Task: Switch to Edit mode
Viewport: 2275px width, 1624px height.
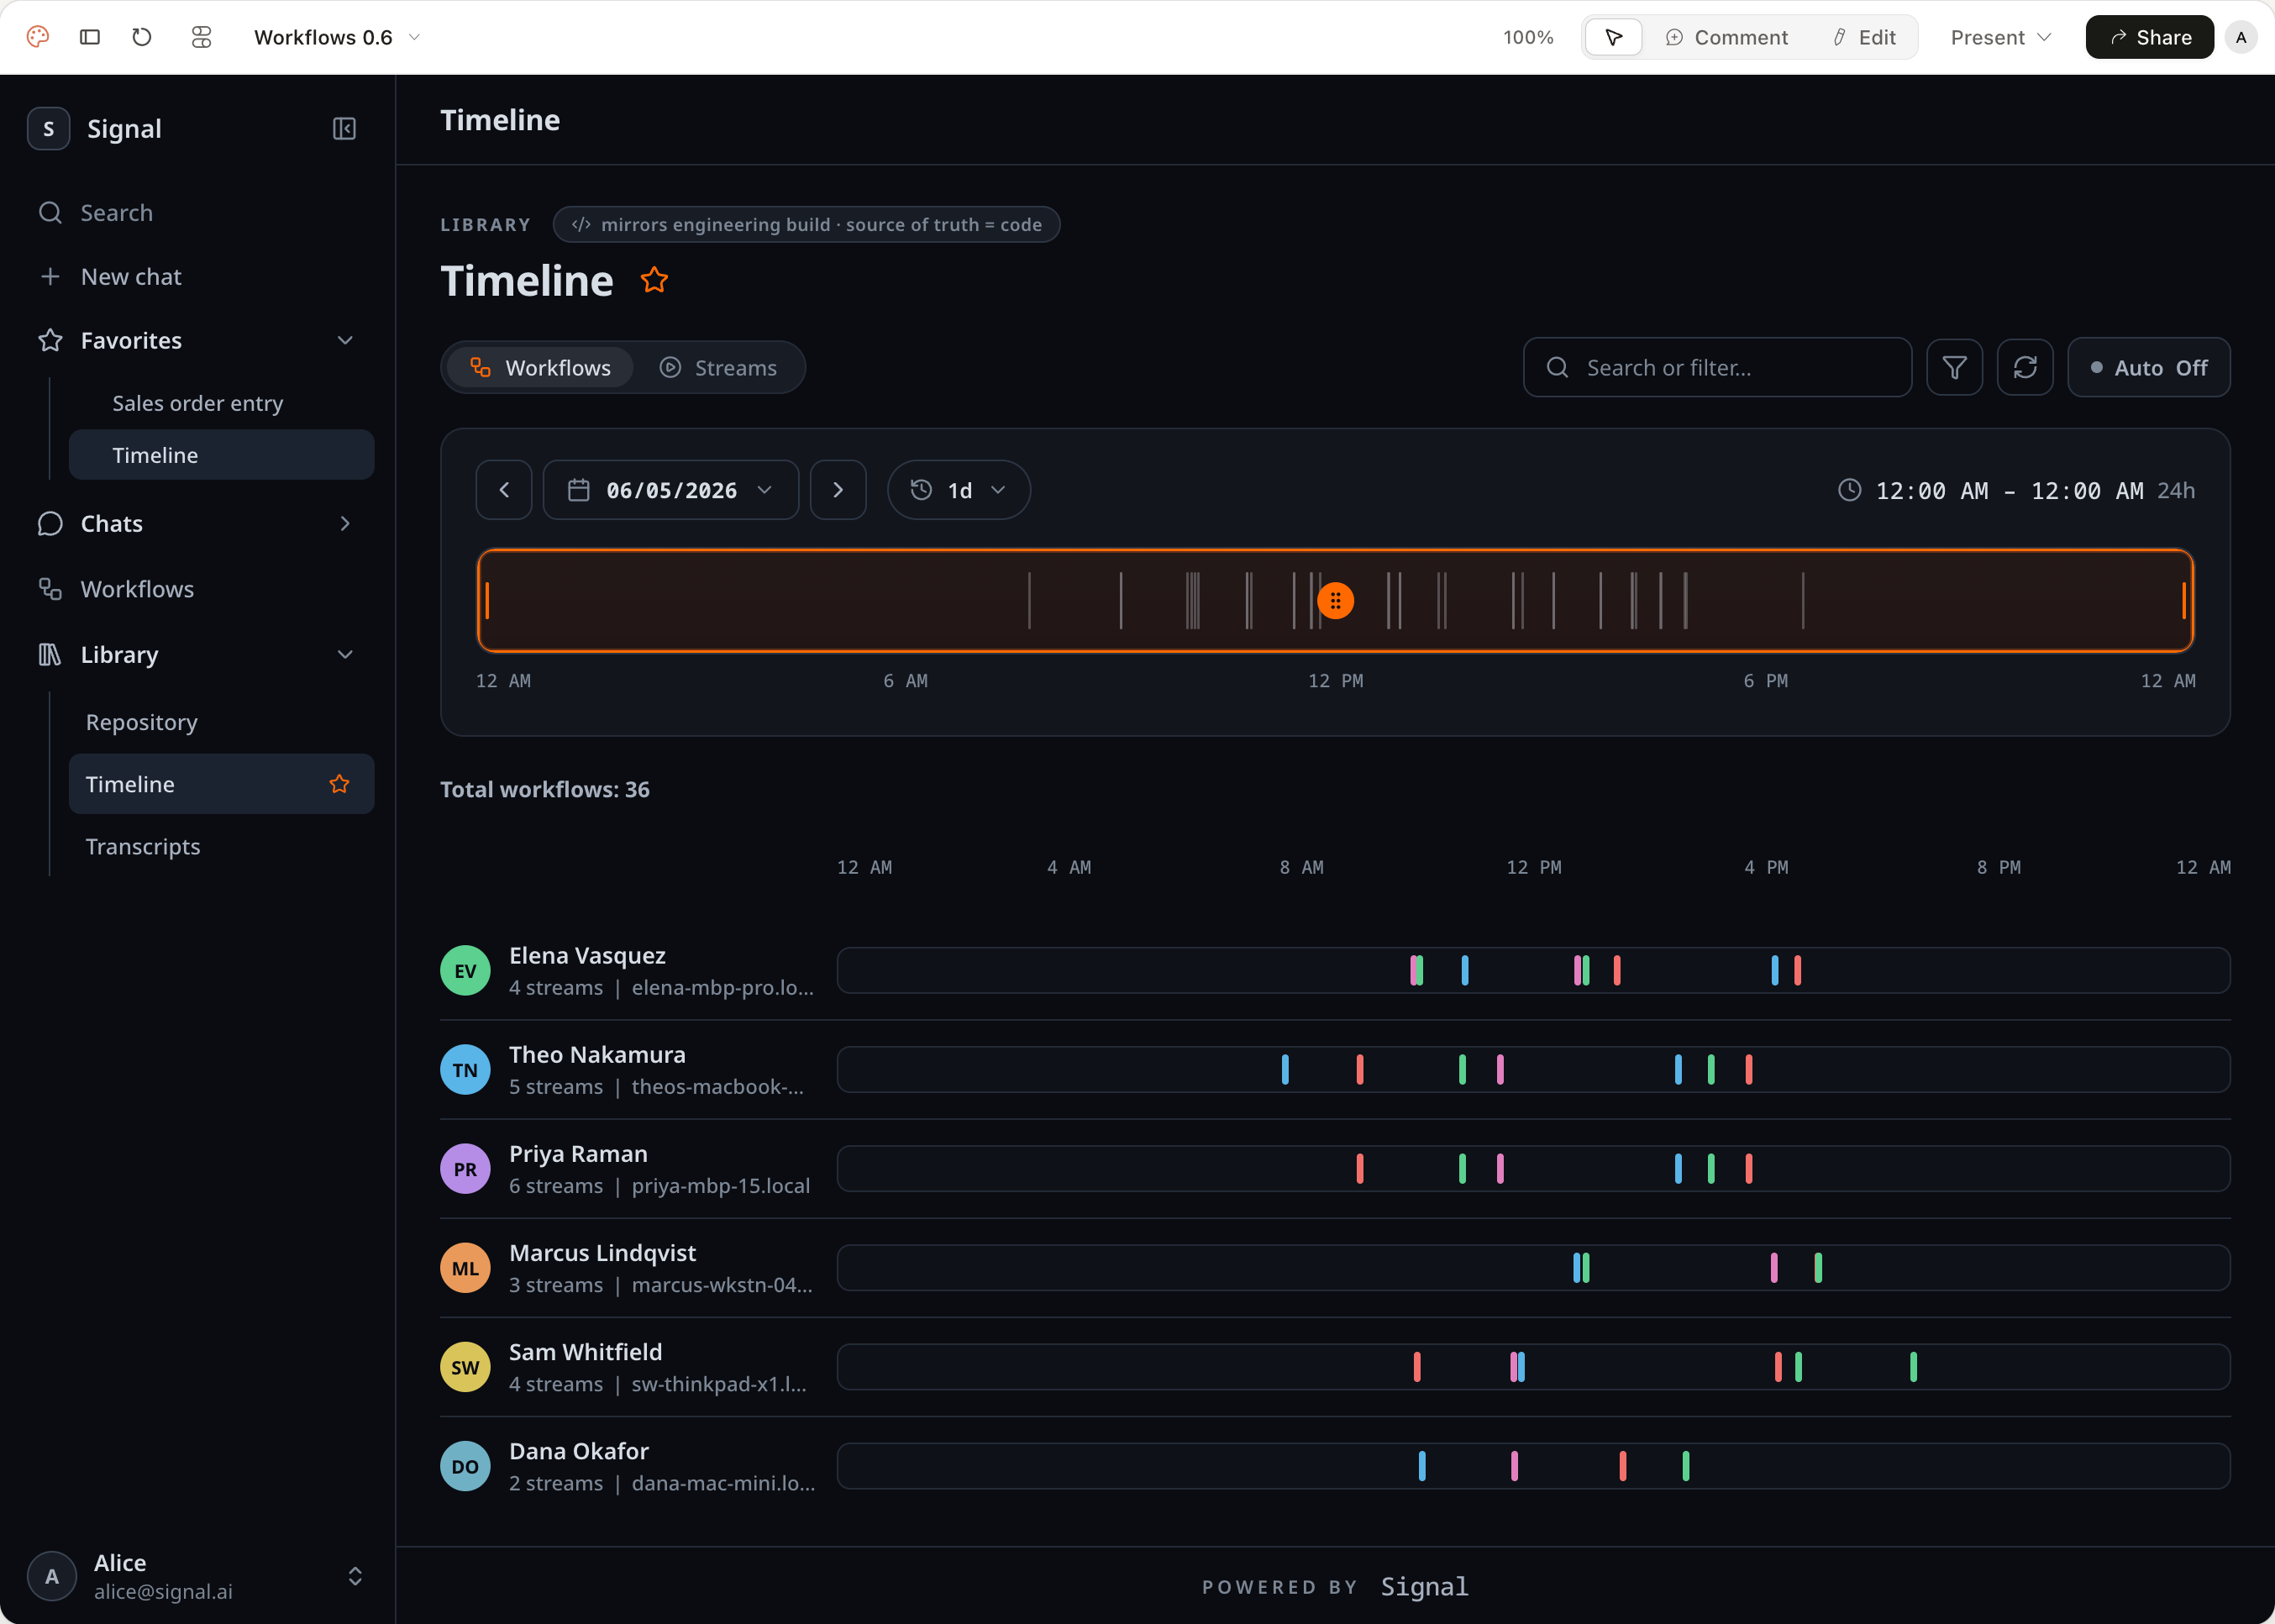Action: click(1864, 37)
